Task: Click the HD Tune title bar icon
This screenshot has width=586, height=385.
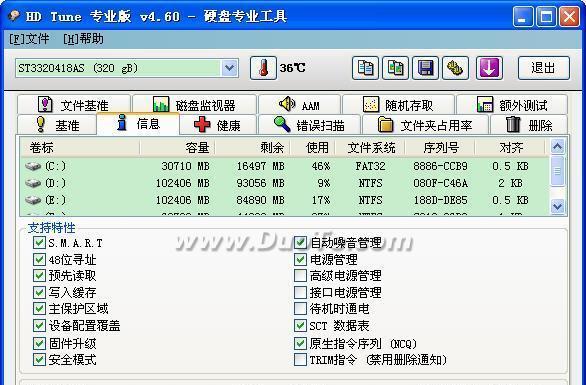Action: pos(14,16)
